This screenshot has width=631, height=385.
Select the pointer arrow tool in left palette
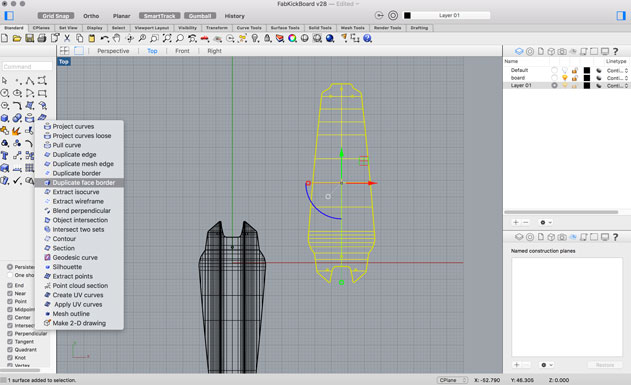[x=5, y=80]
